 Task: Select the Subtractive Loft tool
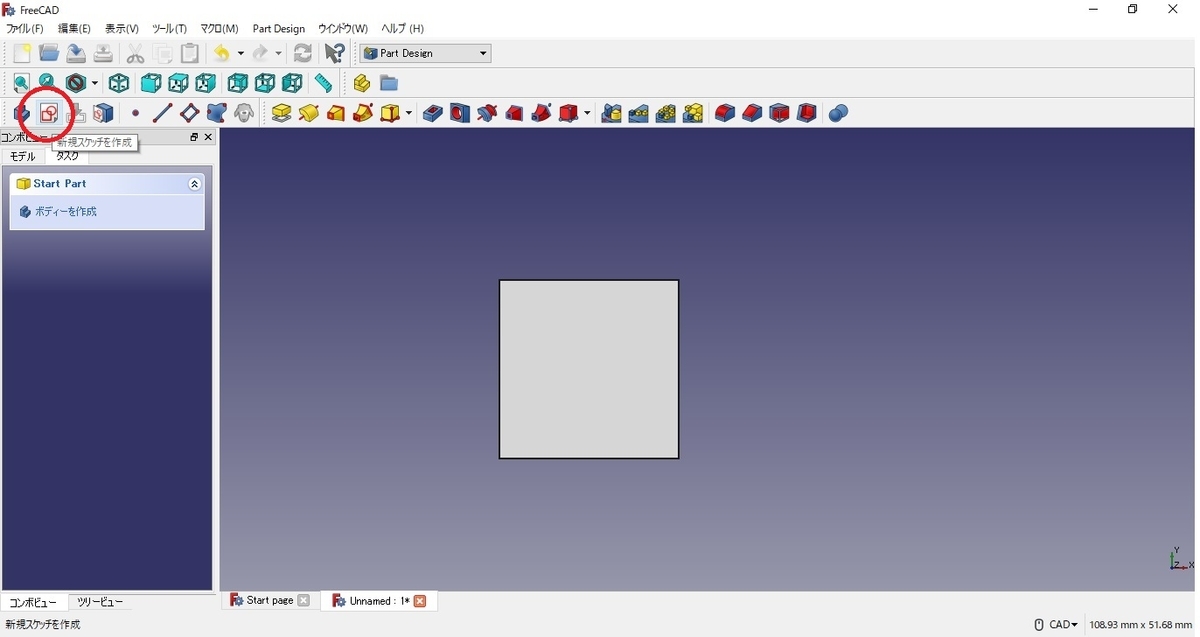coord(514,113)
